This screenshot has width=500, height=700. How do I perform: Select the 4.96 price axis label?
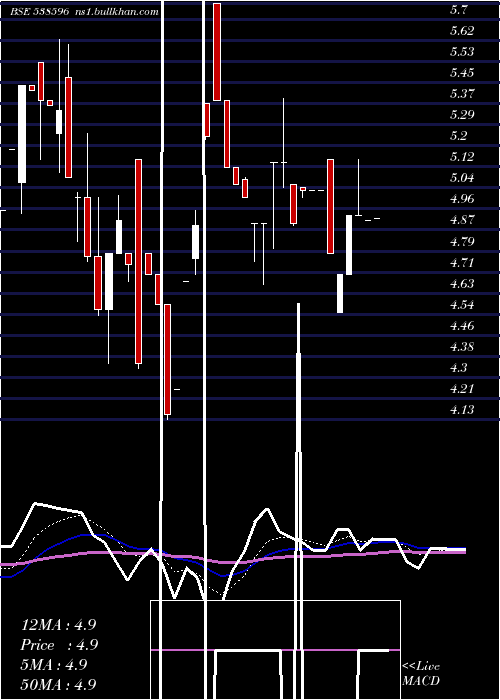click(462, 199)
